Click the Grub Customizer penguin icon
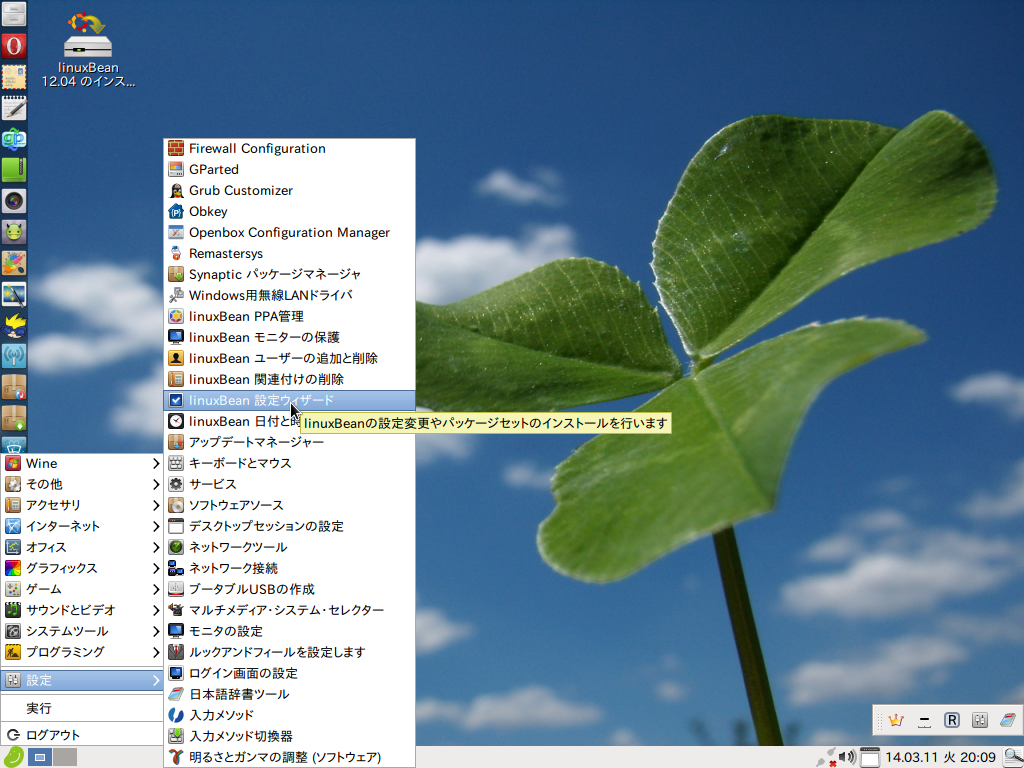The width and height of the screenshot is (1024, 768). (x=176, y=190)
